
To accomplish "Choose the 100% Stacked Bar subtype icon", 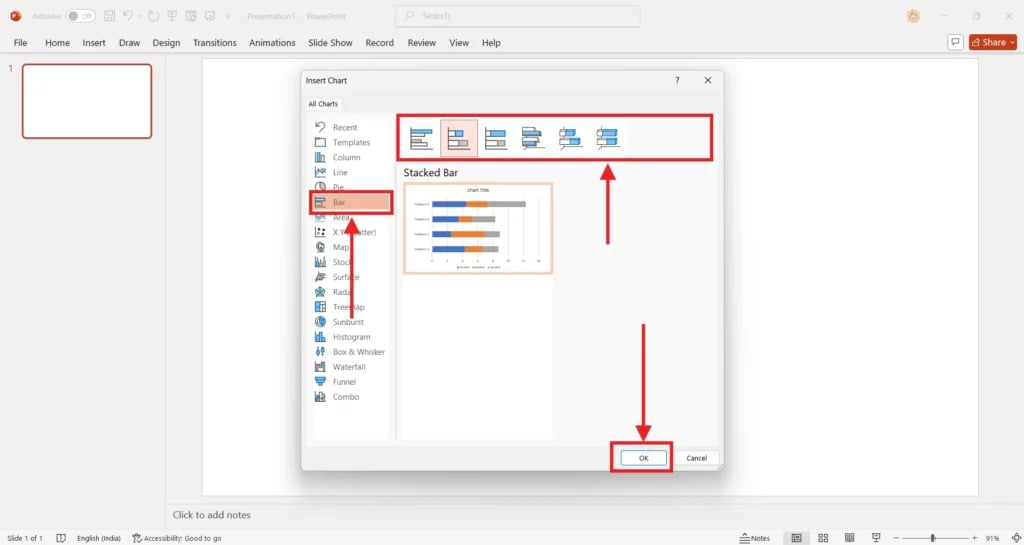I will [496, 138].
